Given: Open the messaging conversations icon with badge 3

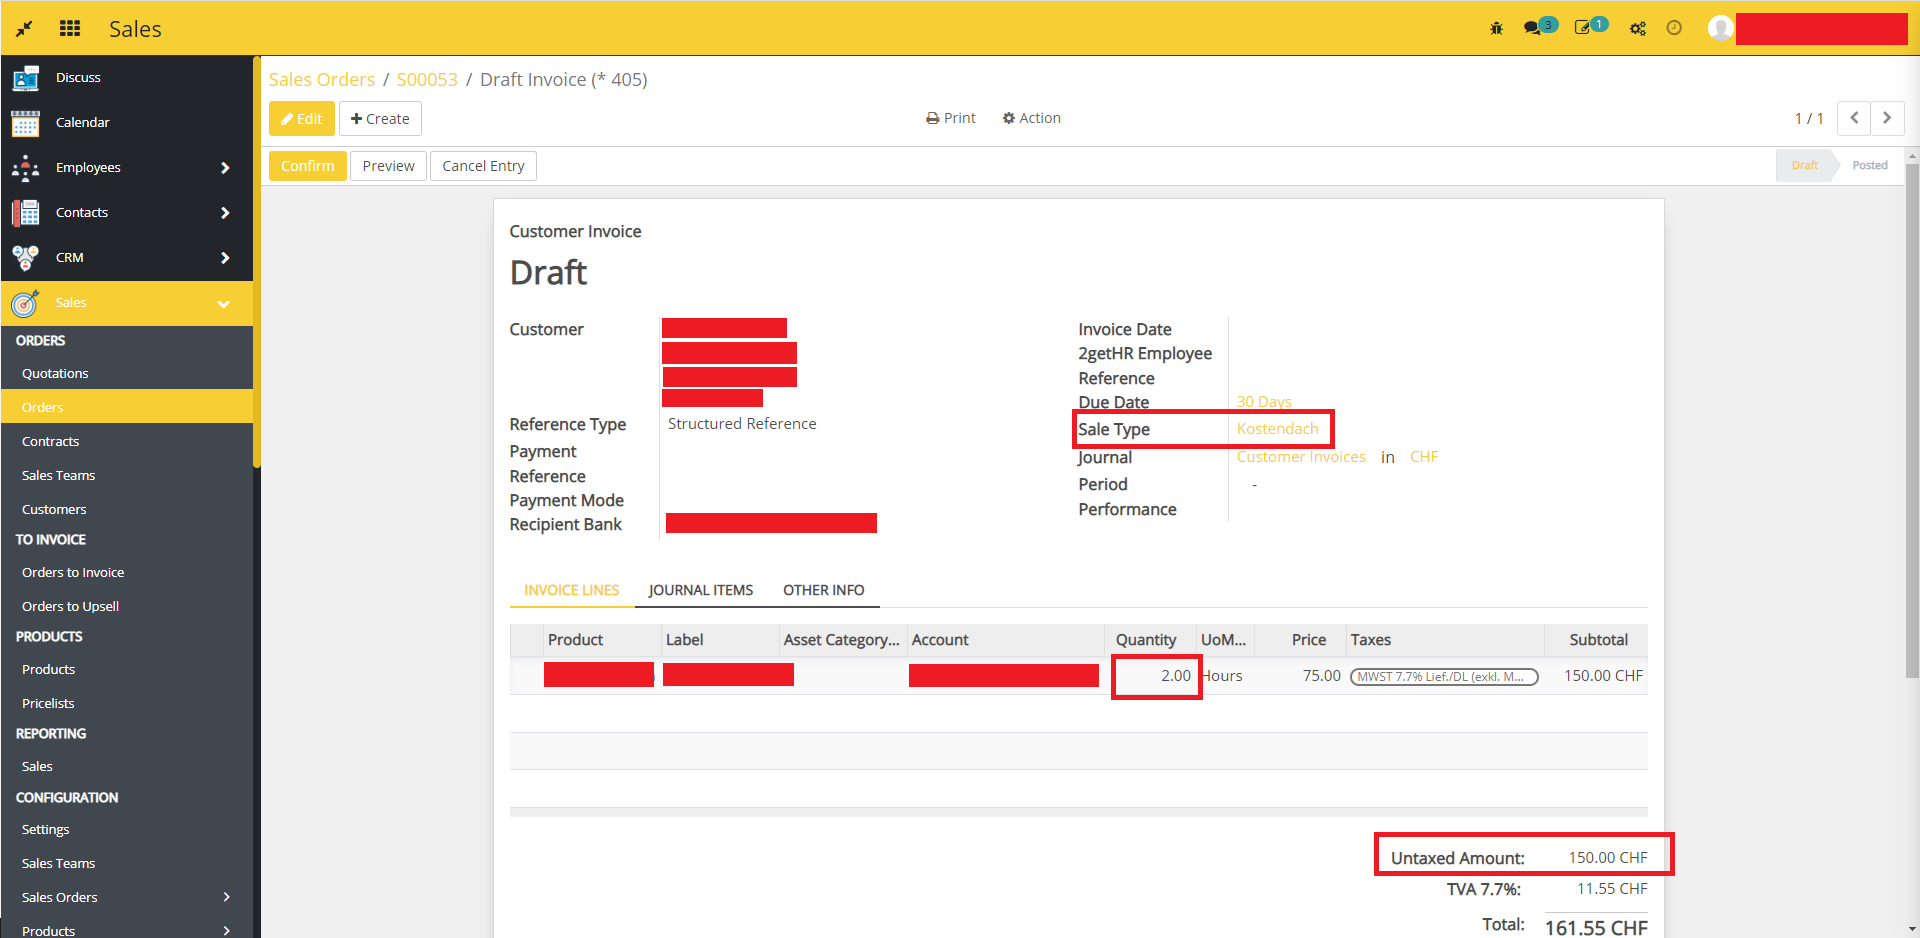Looking at the screenshot, I should point(1535,28).
